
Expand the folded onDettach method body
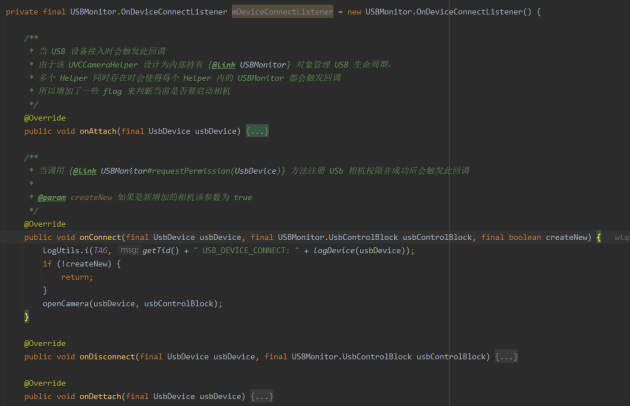pos(262,396)
